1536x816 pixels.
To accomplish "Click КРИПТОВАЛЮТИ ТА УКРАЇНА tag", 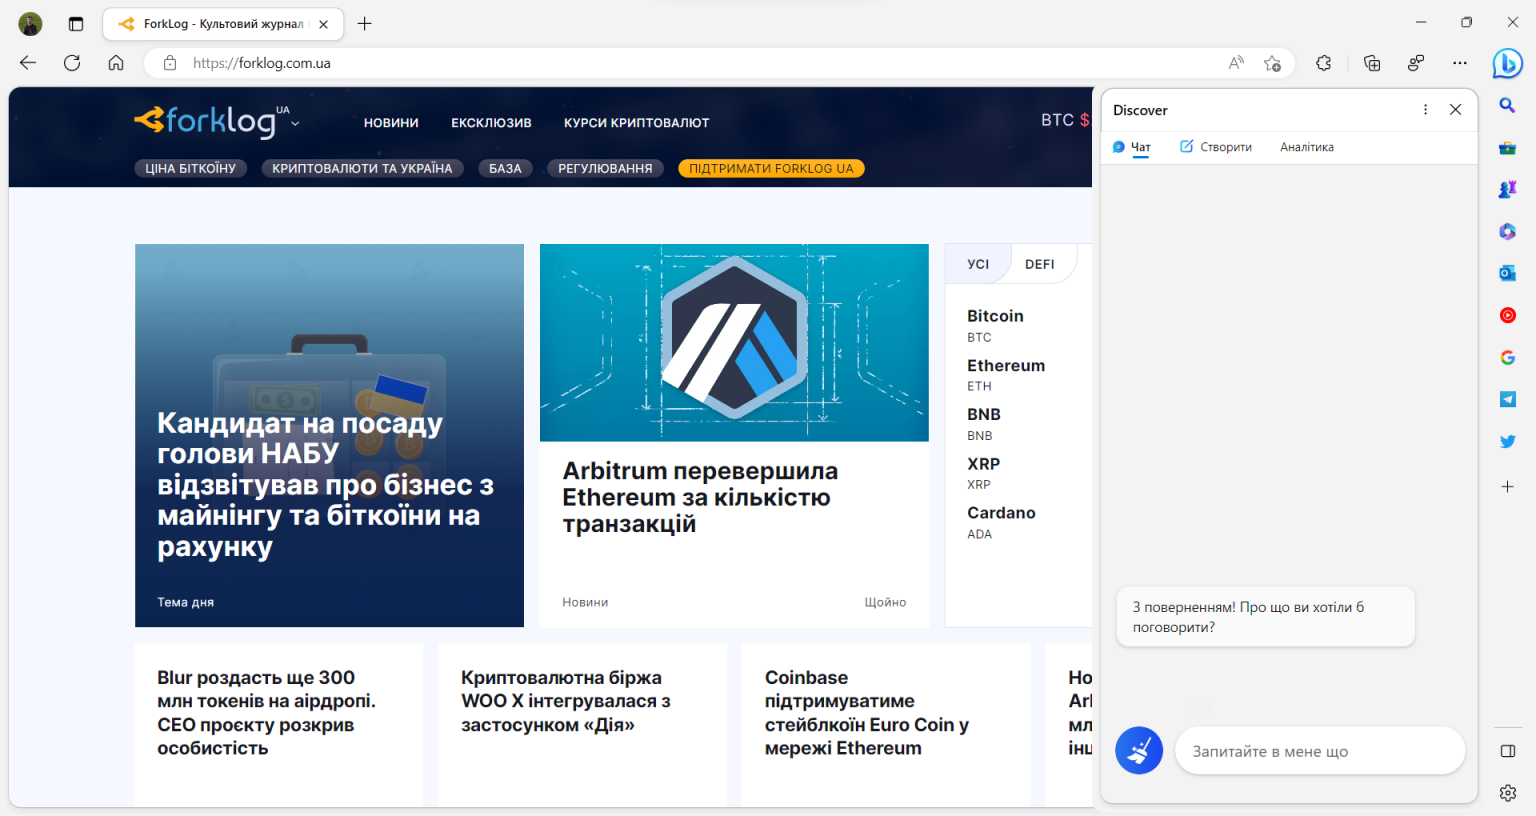I will point(362,169).
